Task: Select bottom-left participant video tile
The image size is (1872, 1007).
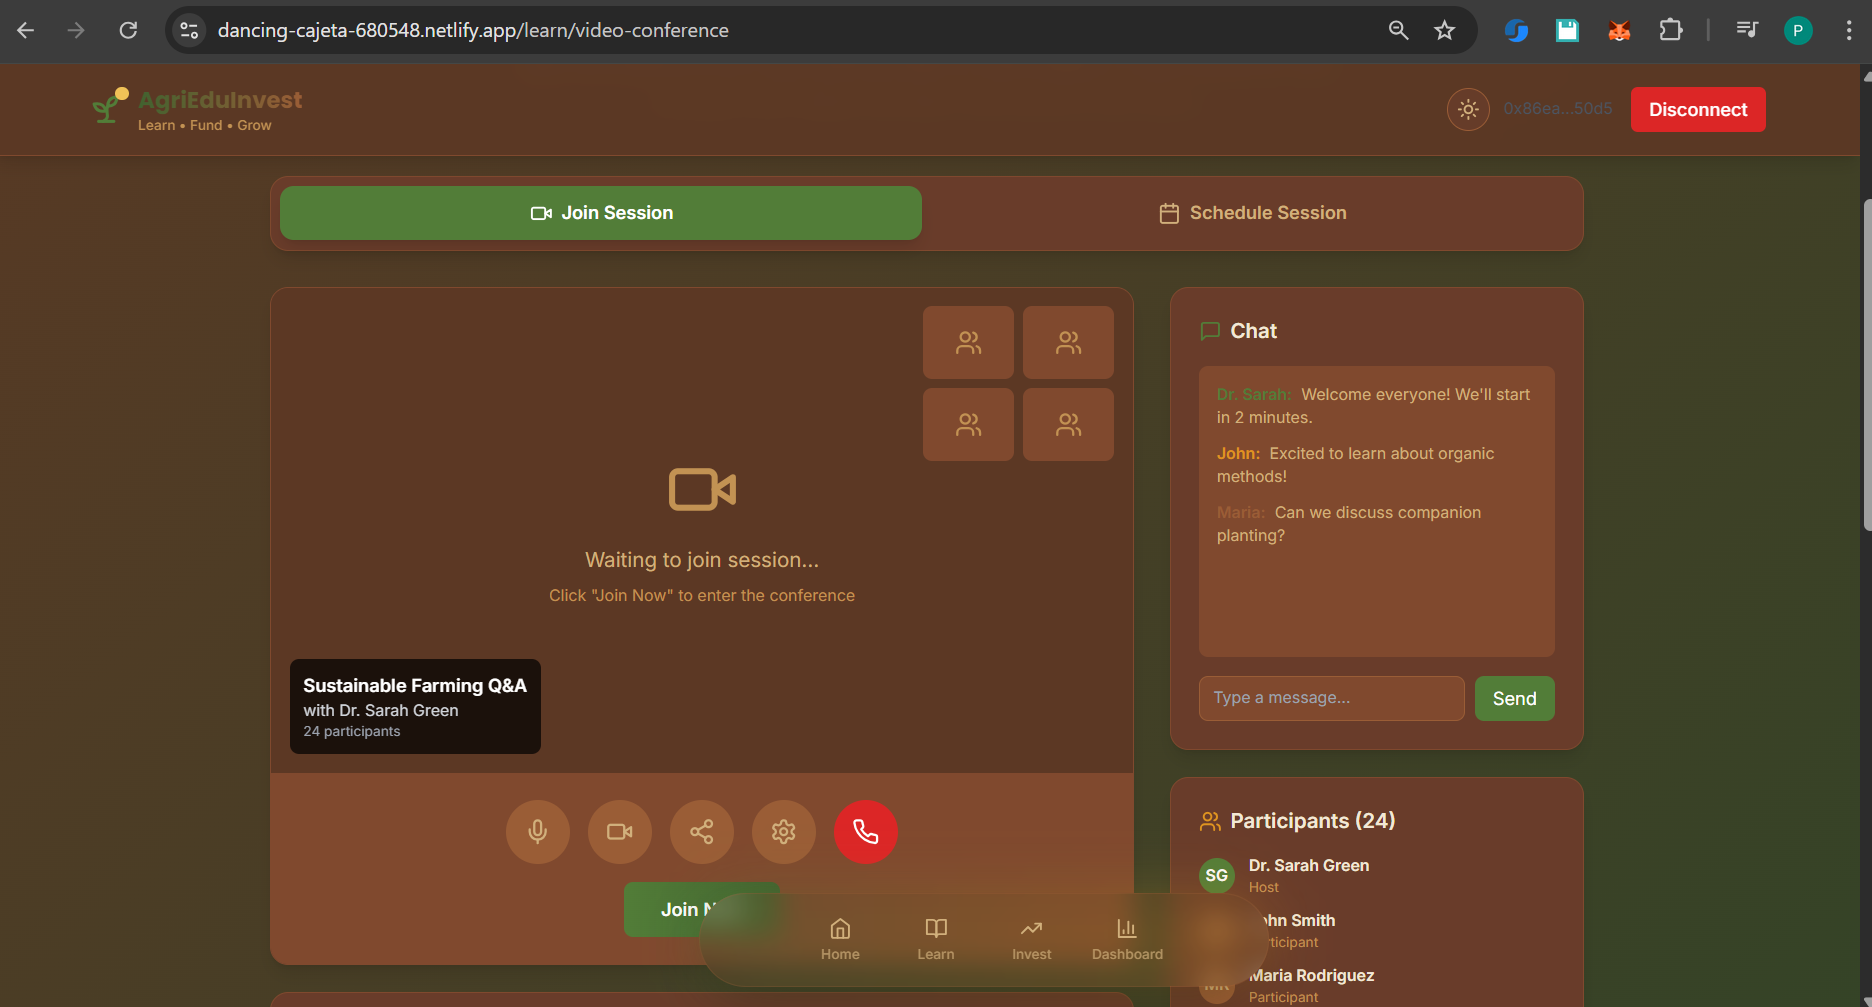Action: [968, 424]
